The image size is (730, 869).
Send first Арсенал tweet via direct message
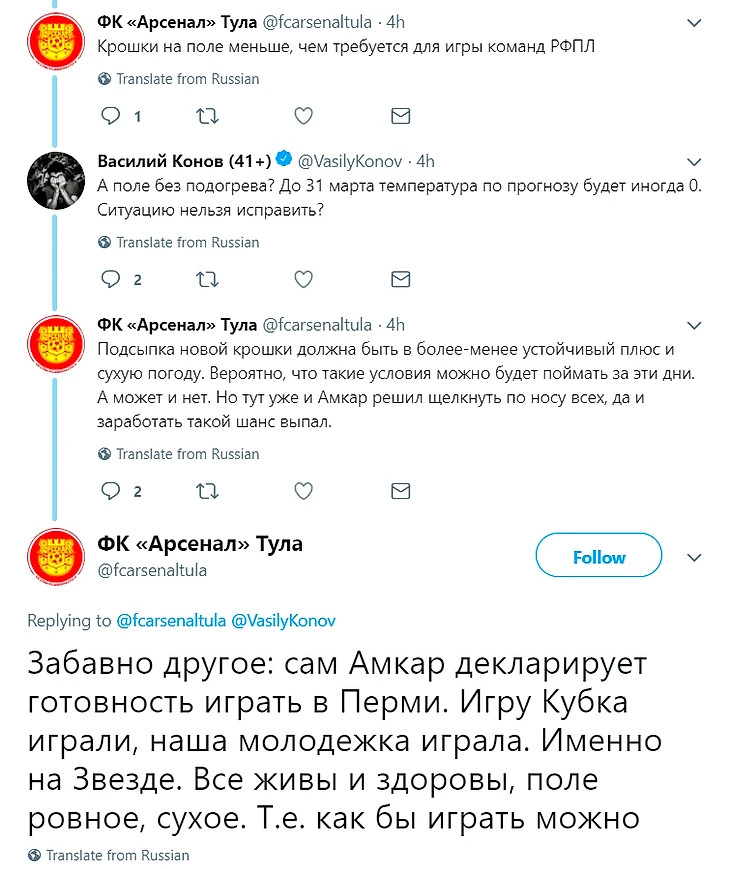point(400,116)
